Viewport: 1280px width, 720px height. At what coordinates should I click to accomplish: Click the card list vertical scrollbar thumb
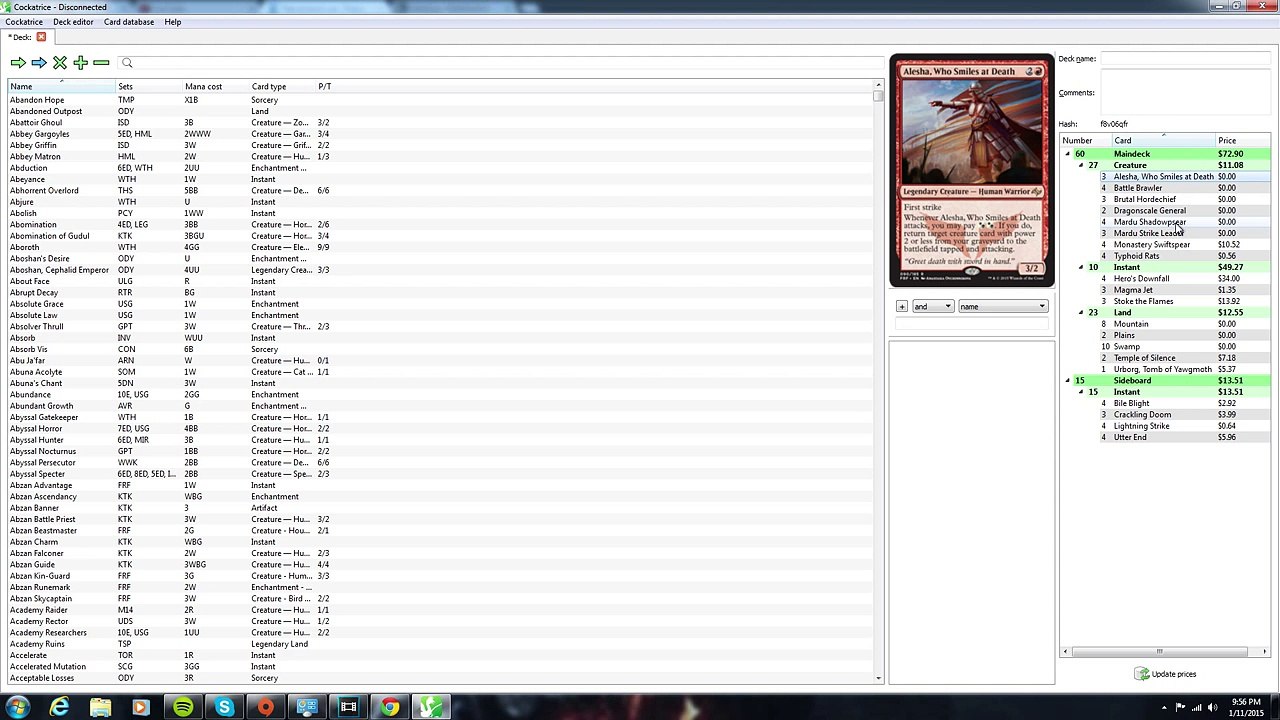tap(879, 96)
